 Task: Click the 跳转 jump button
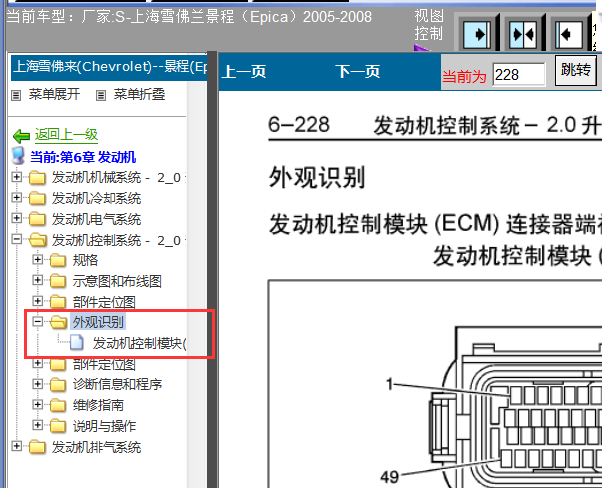pyautogui.click(x=576, y=71)
